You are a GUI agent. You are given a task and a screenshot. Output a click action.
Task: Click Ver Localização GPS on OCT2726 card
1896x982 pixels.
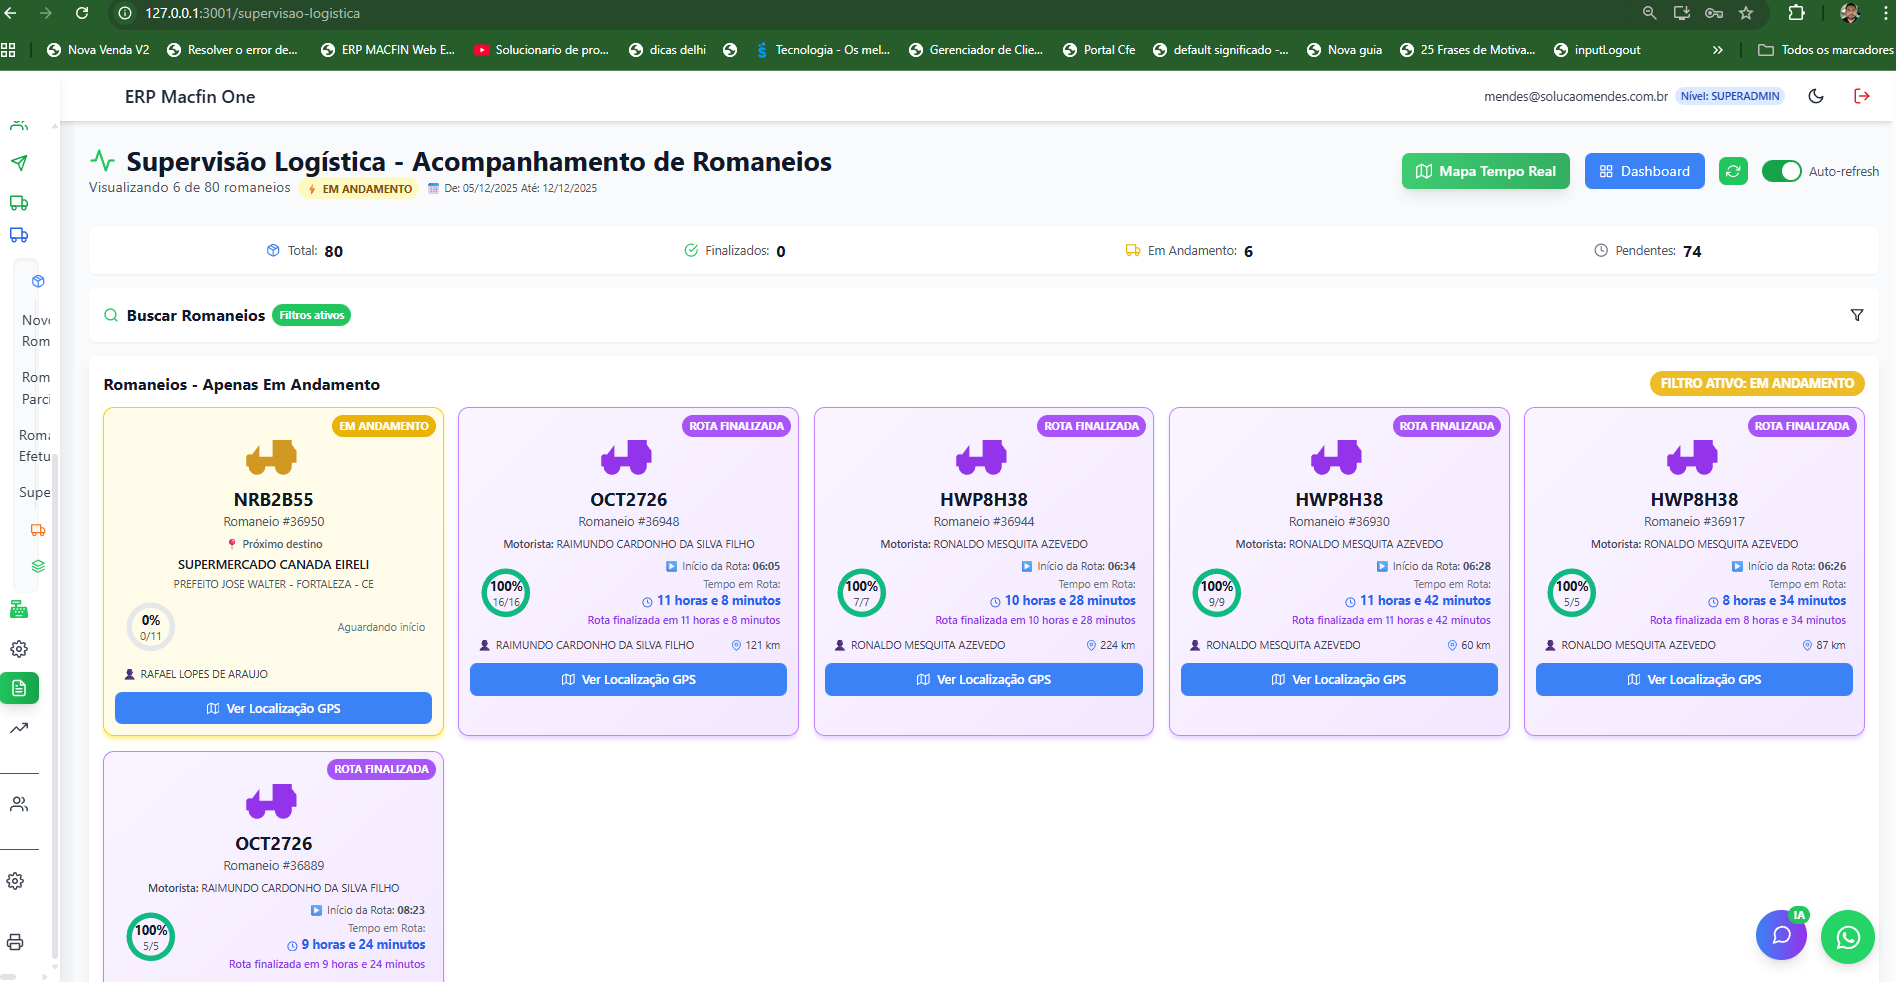coord(628,679)
